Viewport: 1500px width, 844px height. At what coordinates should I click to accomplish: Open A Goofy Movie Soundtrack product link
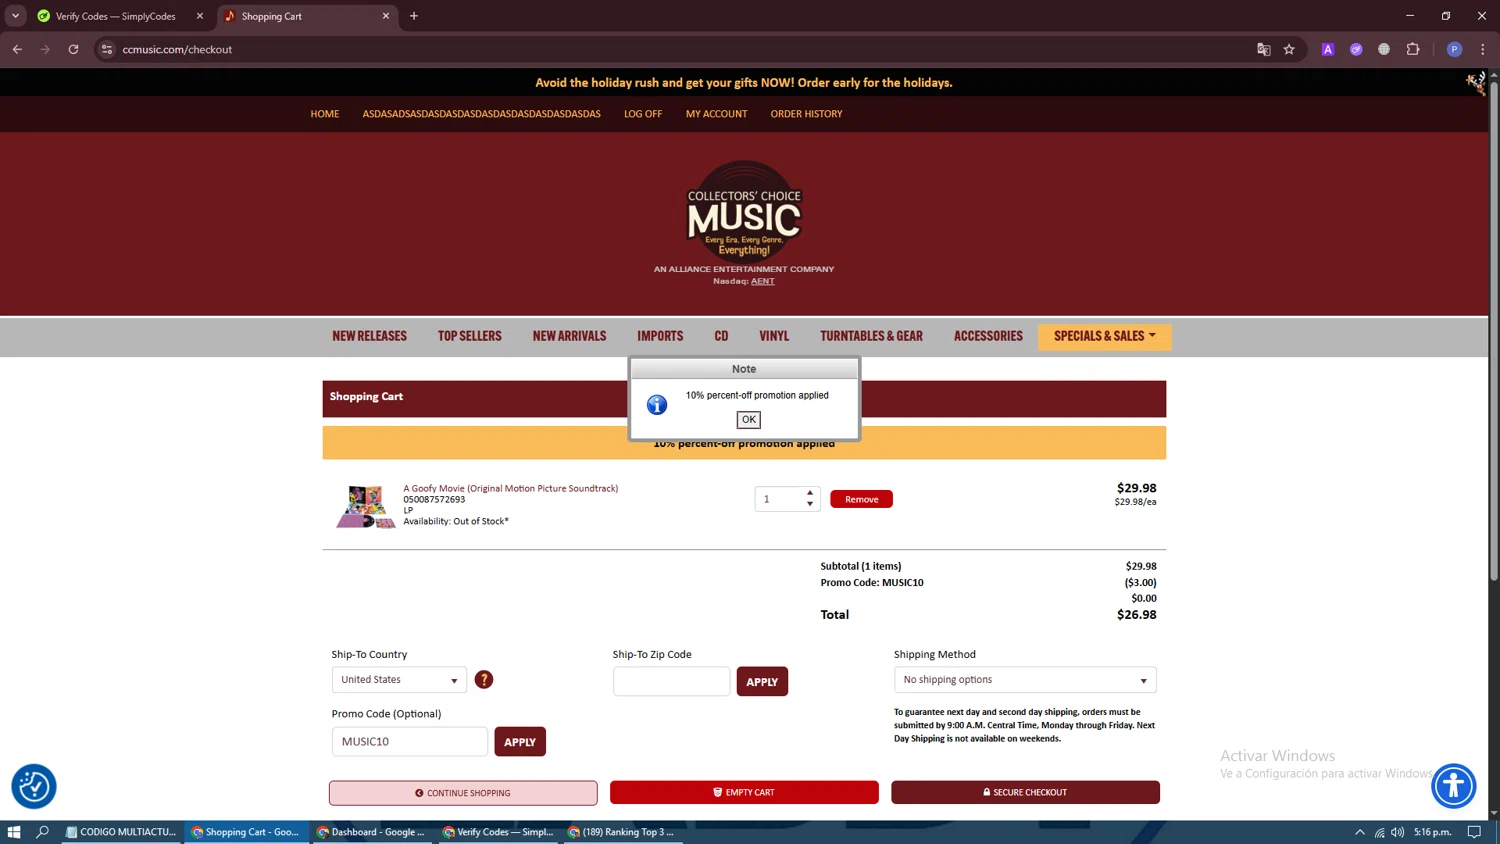pyautogui.click(x=510, y=488)
